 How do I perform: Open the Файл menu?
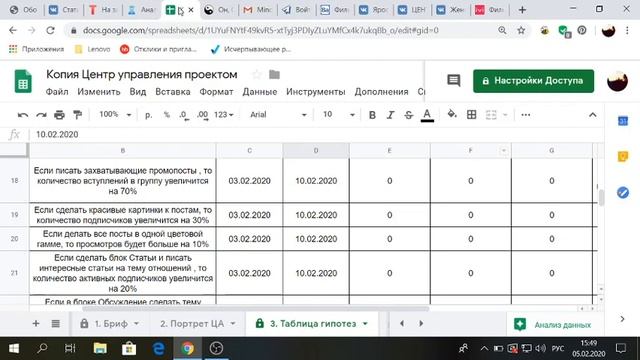click(57, 92)
